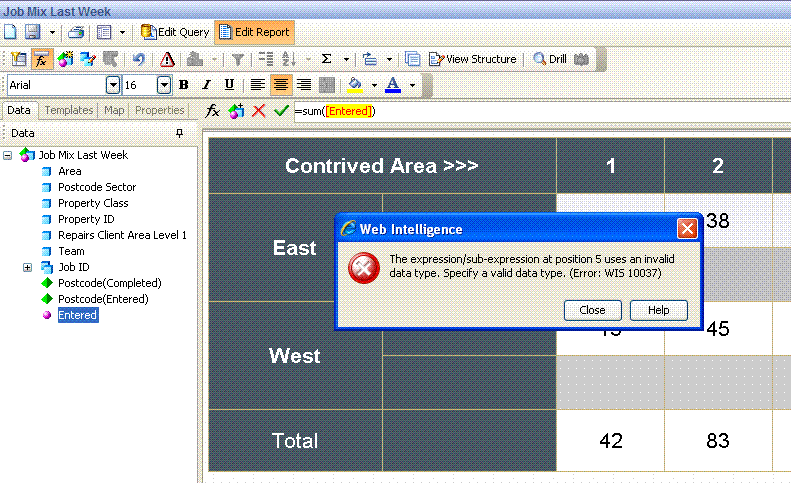Click the Print icon

pos(76,32)
